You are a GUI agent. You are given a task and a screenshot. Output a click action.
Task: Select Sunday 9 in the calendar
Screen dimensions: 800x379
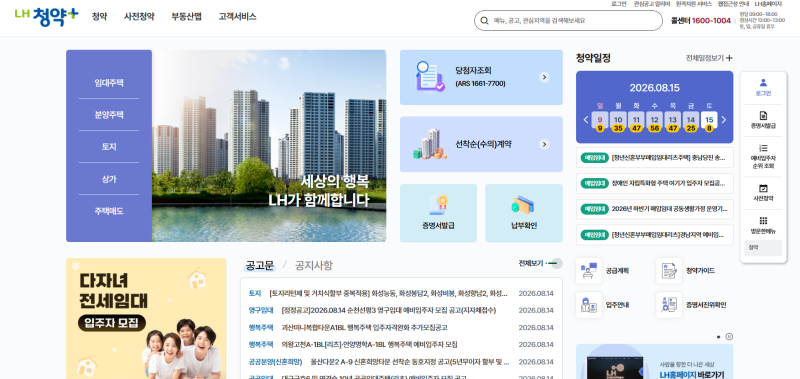599,120
